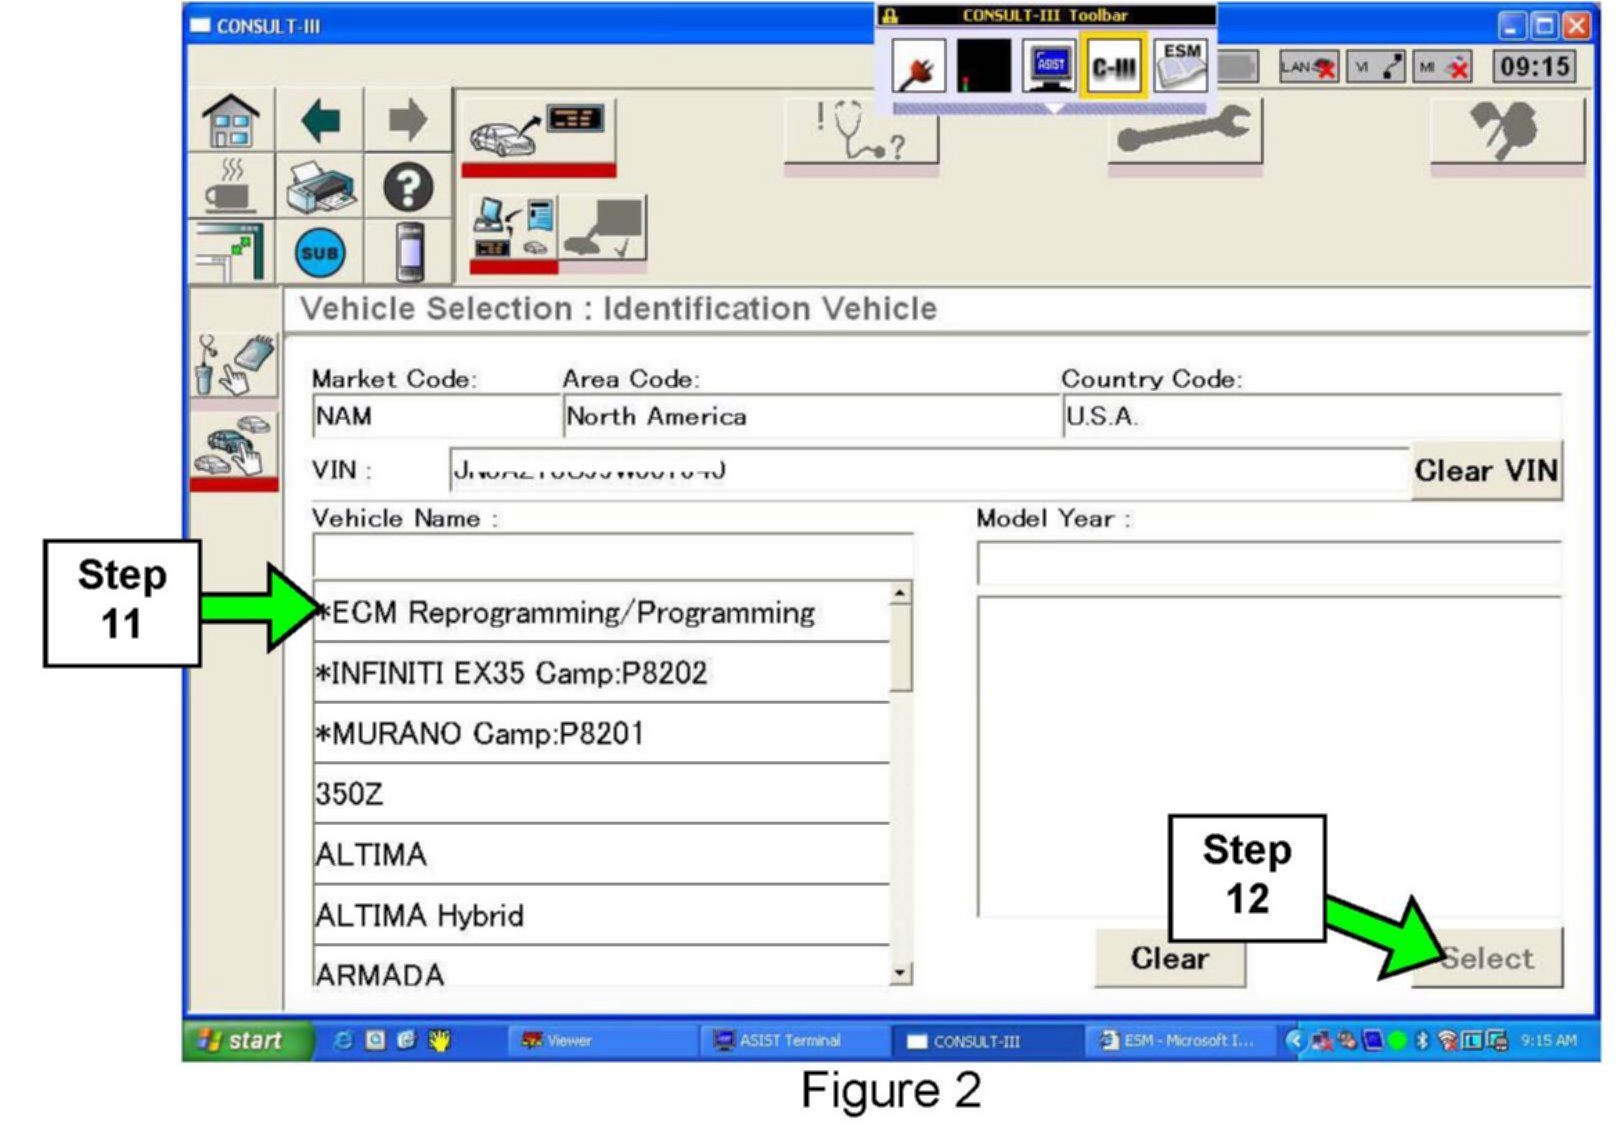Click the green Back arrow icon

[x=320, y=122]
